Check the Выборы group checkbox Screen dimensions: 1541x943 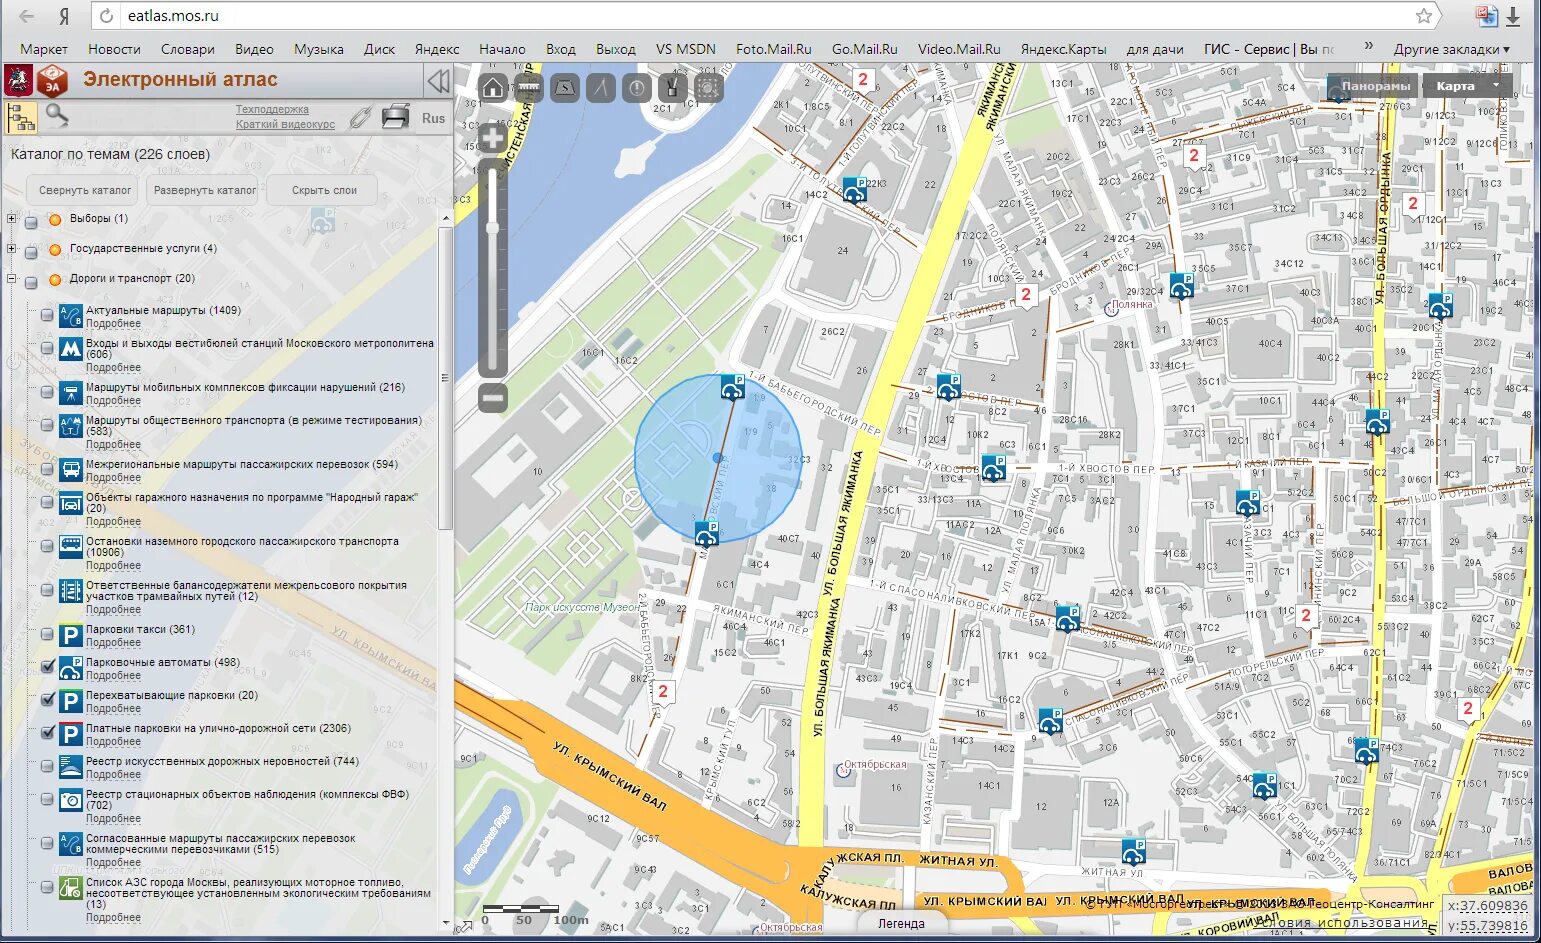click(x=32, y=221)
